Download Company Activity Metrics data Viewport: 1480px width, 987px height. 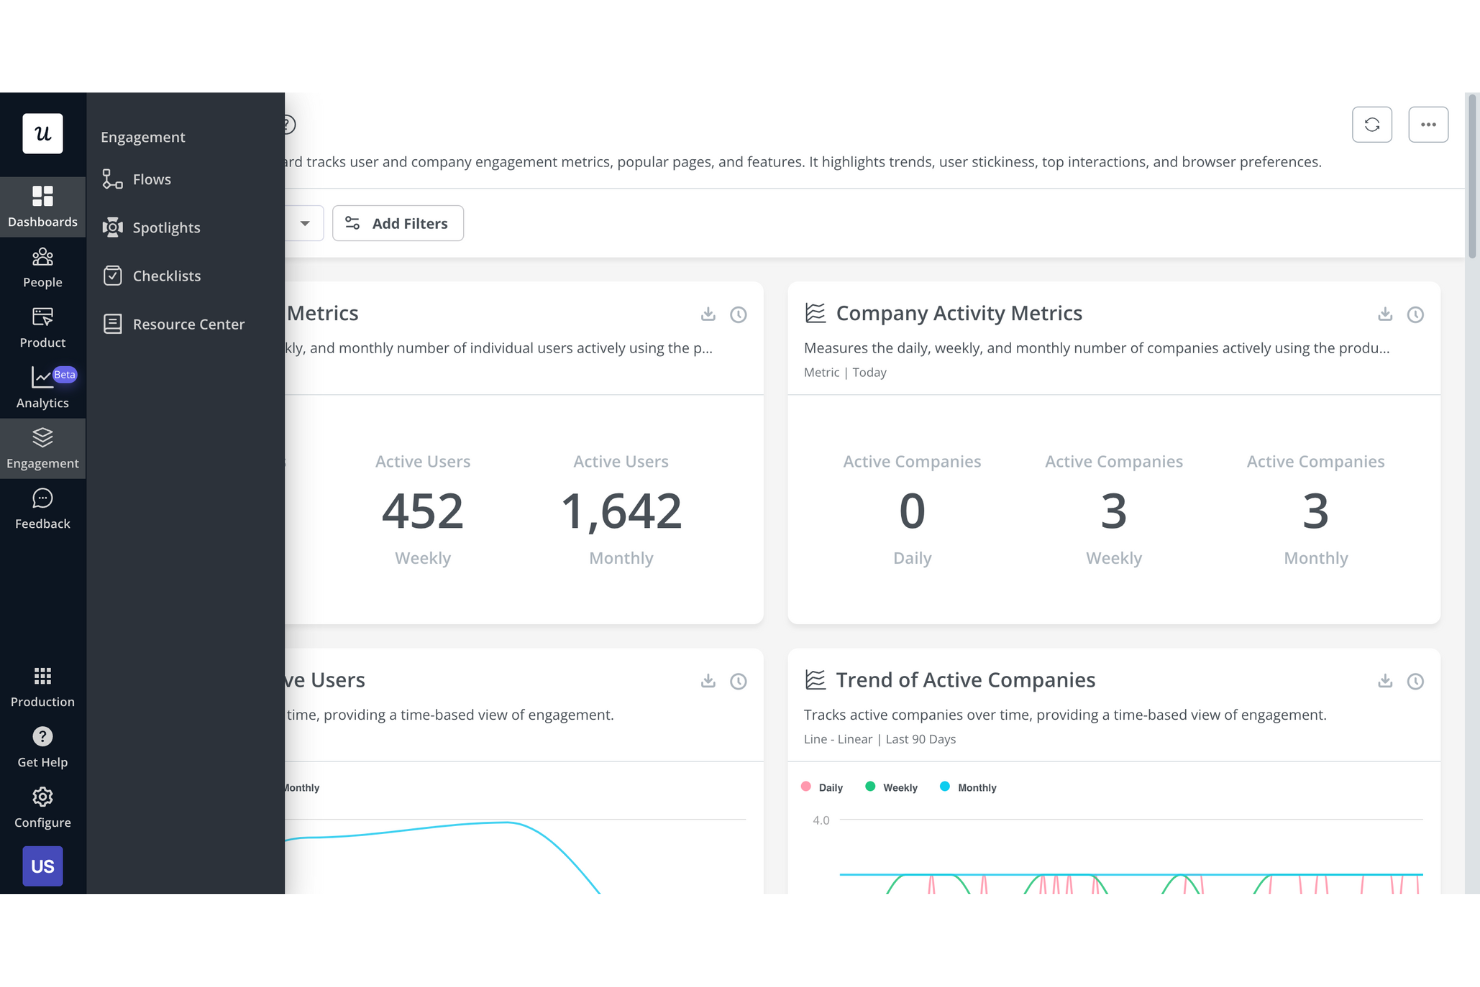pyautogui.click(x=1385, y=313)
